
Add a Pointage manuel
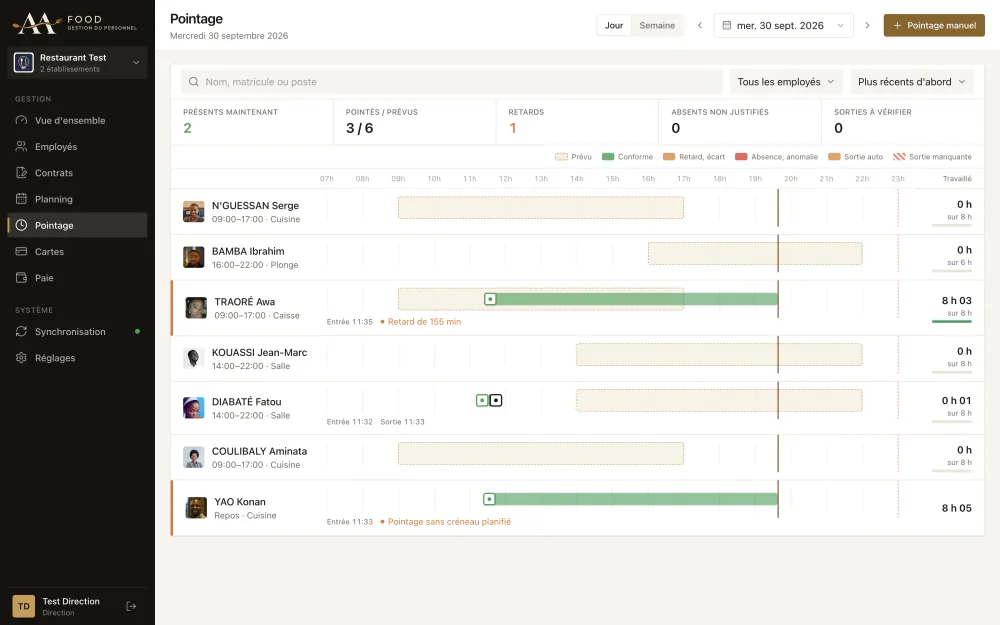point(934,26)
